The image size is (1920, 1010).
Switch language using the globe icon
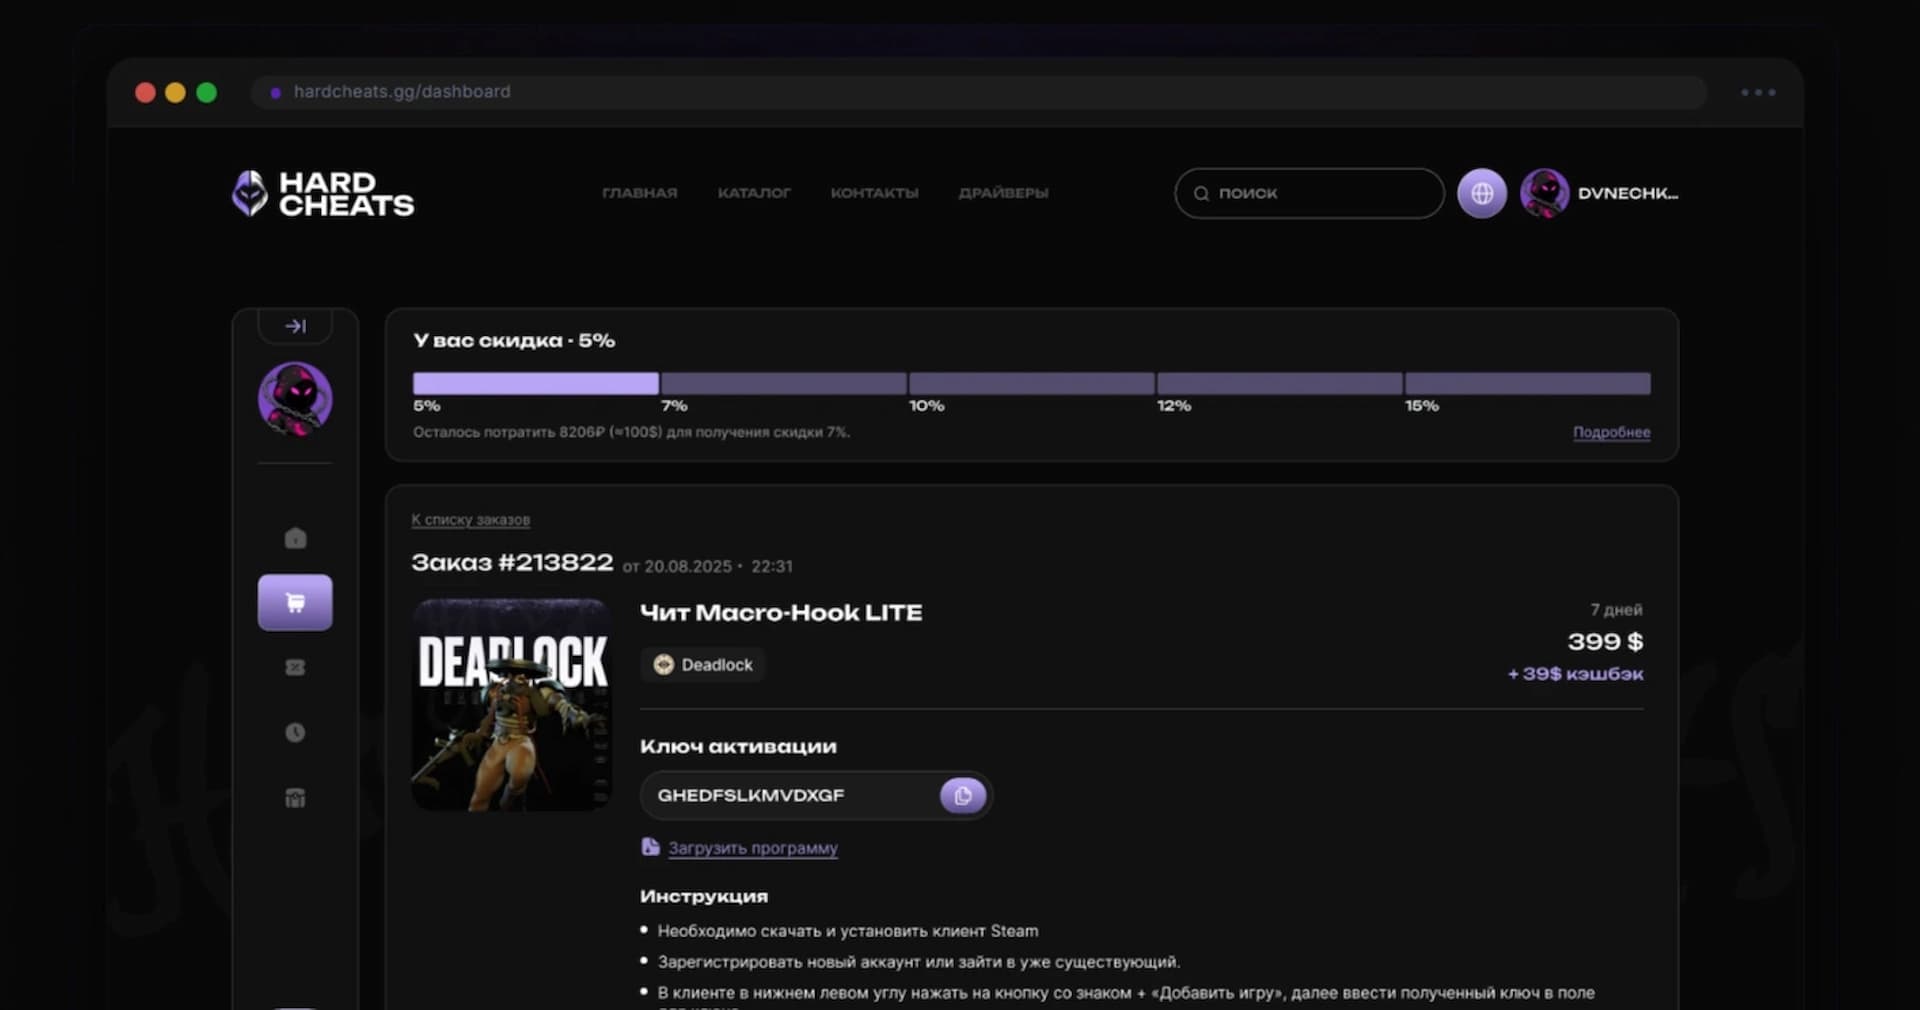point(1482,193)
